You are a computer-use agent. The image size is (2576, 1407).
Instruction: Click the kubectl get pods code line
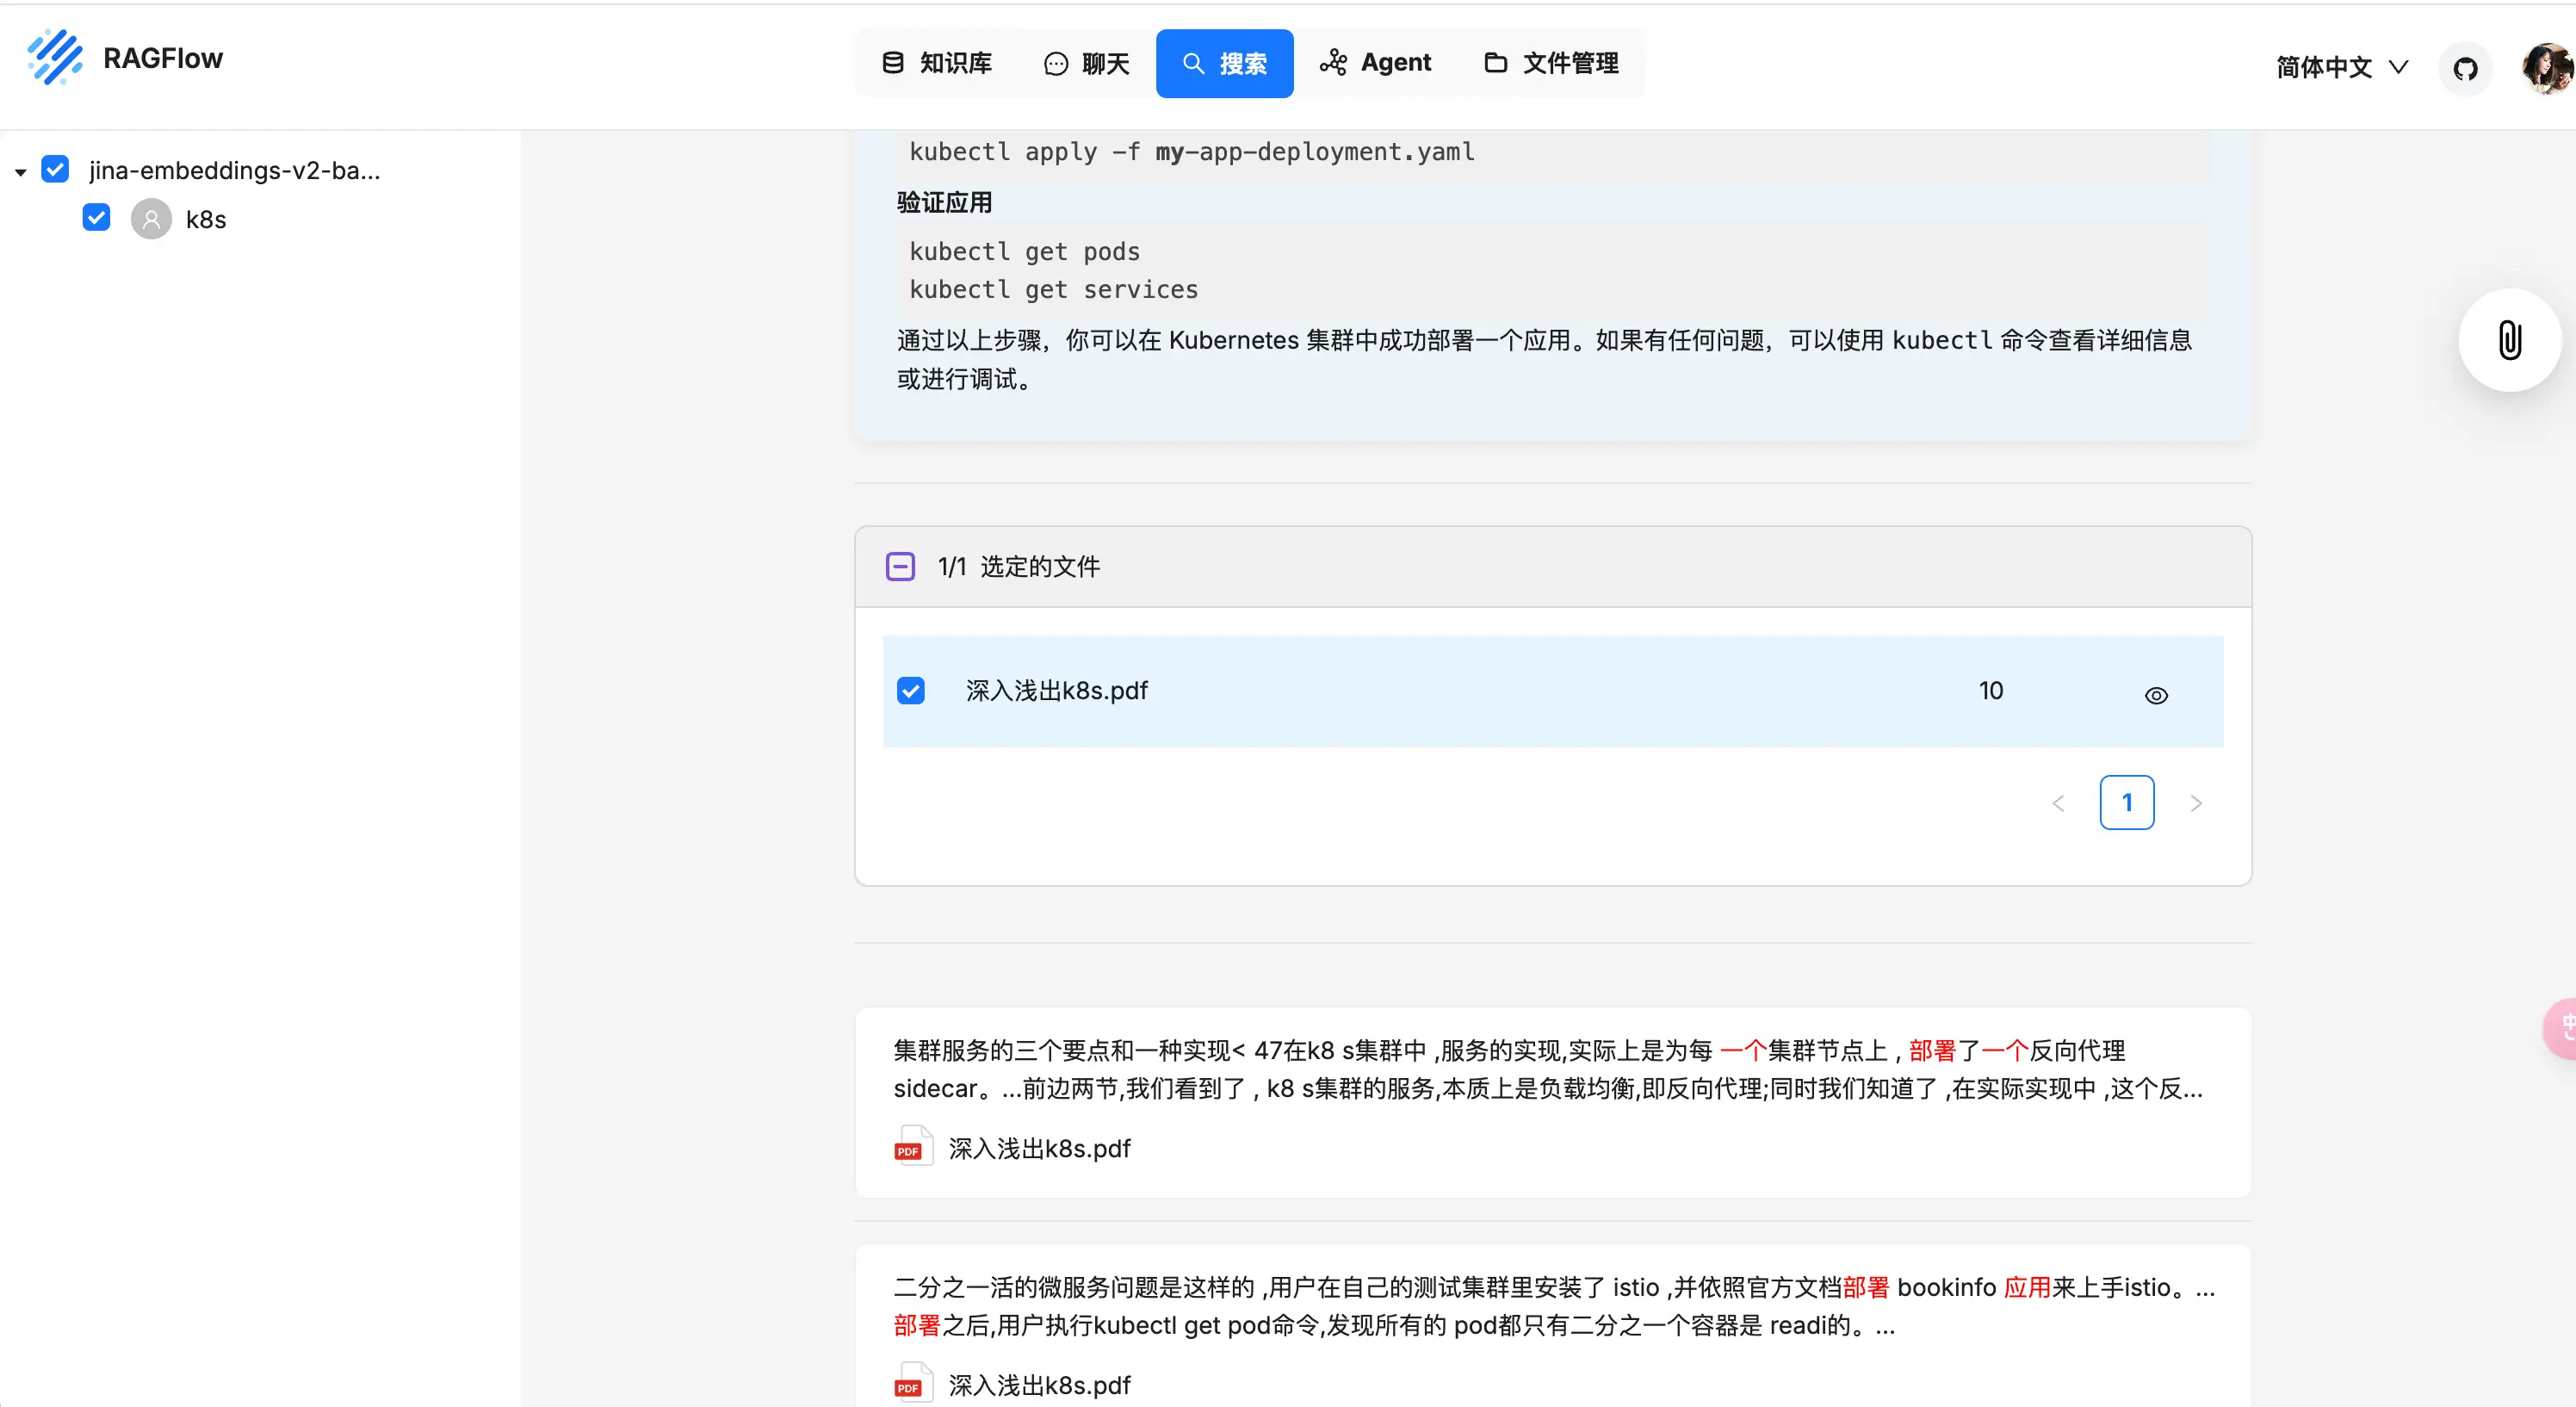tap(1024, 251)
